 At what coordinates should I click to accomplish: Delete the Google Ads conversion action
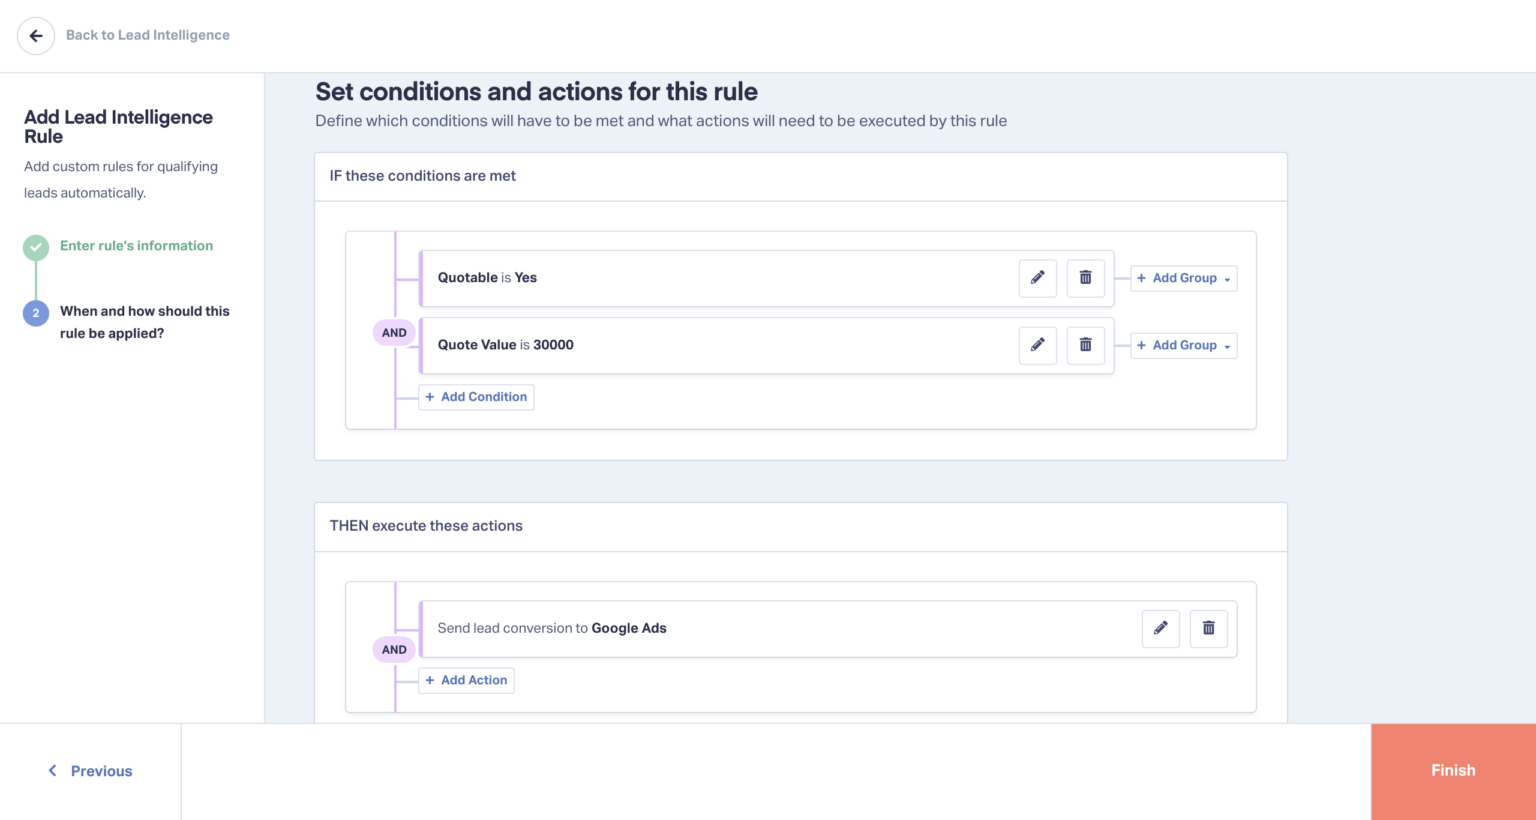pos(1208,628)
